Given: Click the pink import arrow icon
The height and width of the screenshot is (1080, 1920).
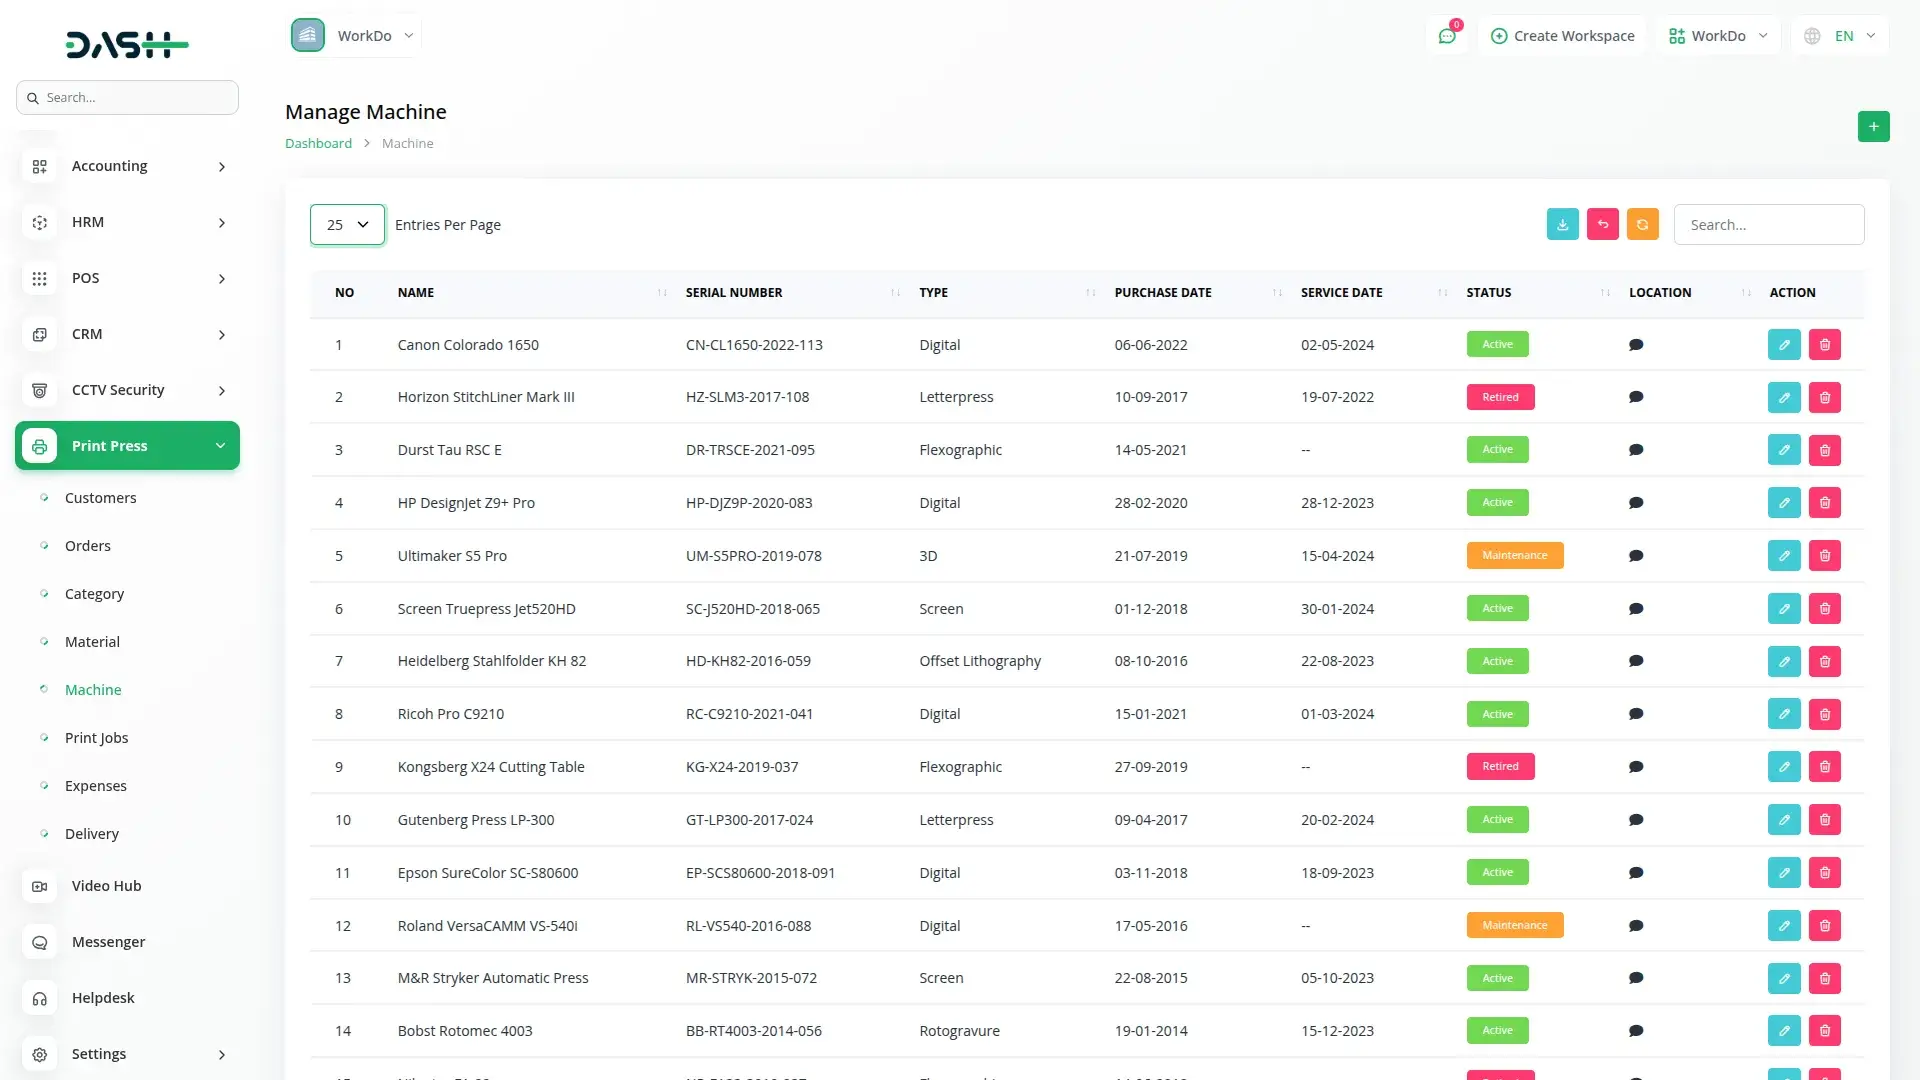Looking at the screenshot, I should coord(1602,224).
